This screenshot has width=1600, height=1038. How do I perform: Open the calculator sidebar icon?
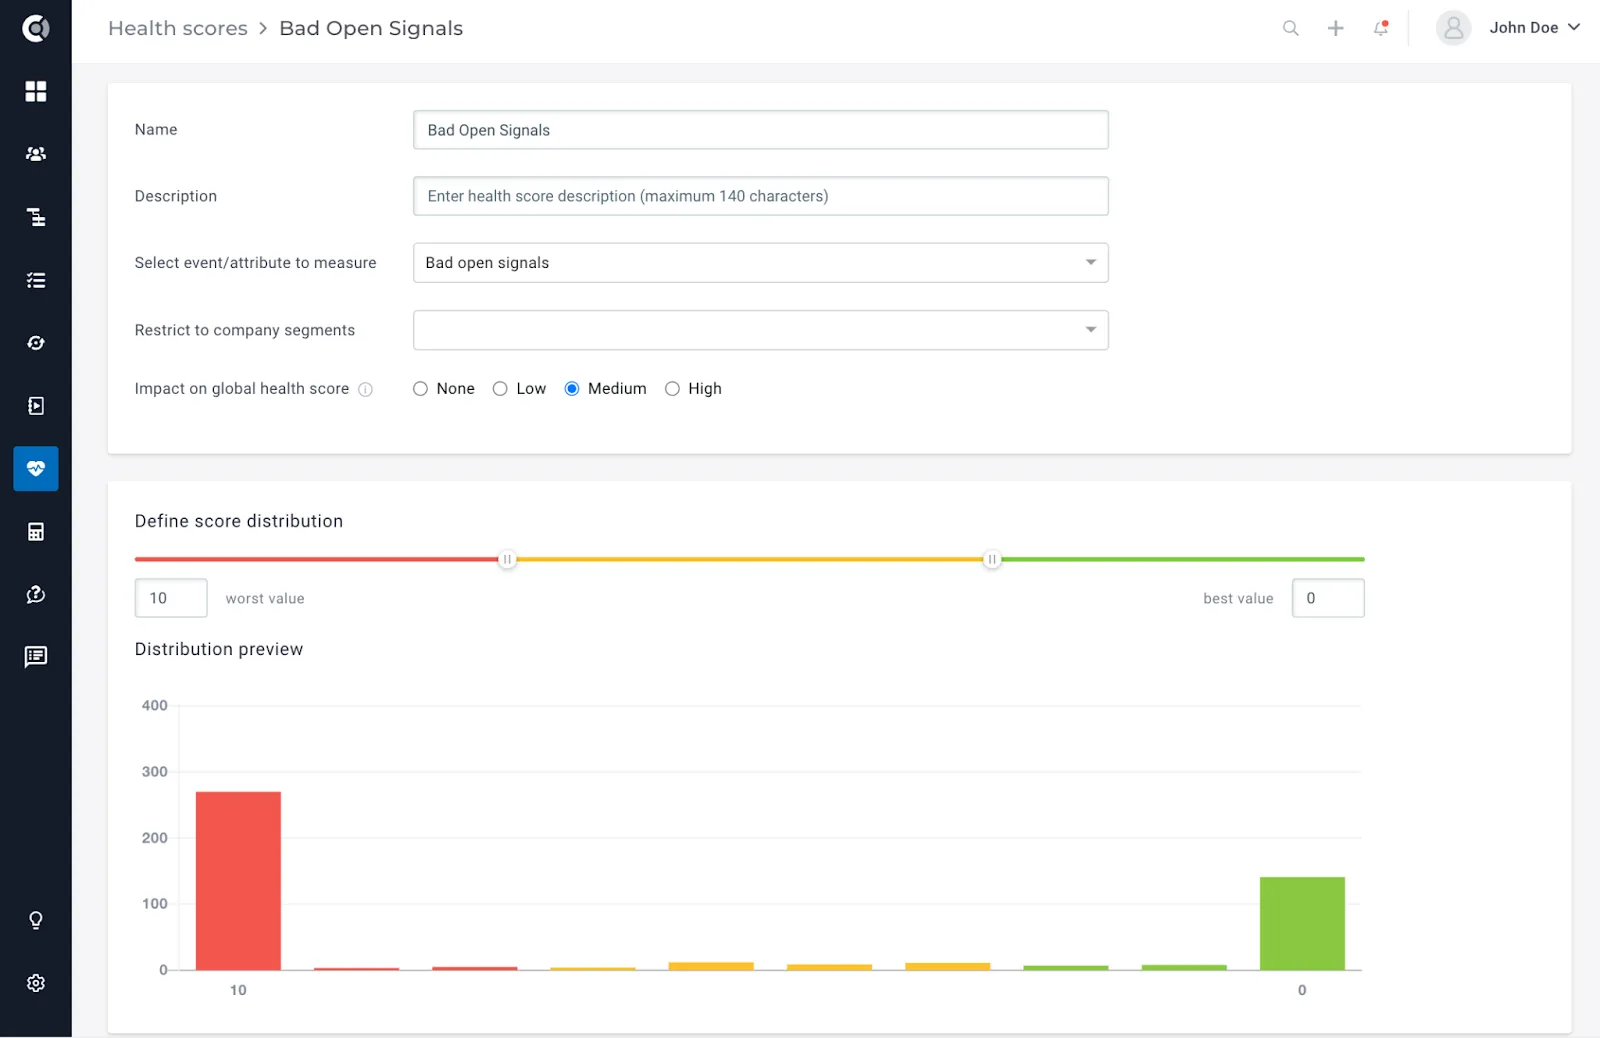[36, 531]
